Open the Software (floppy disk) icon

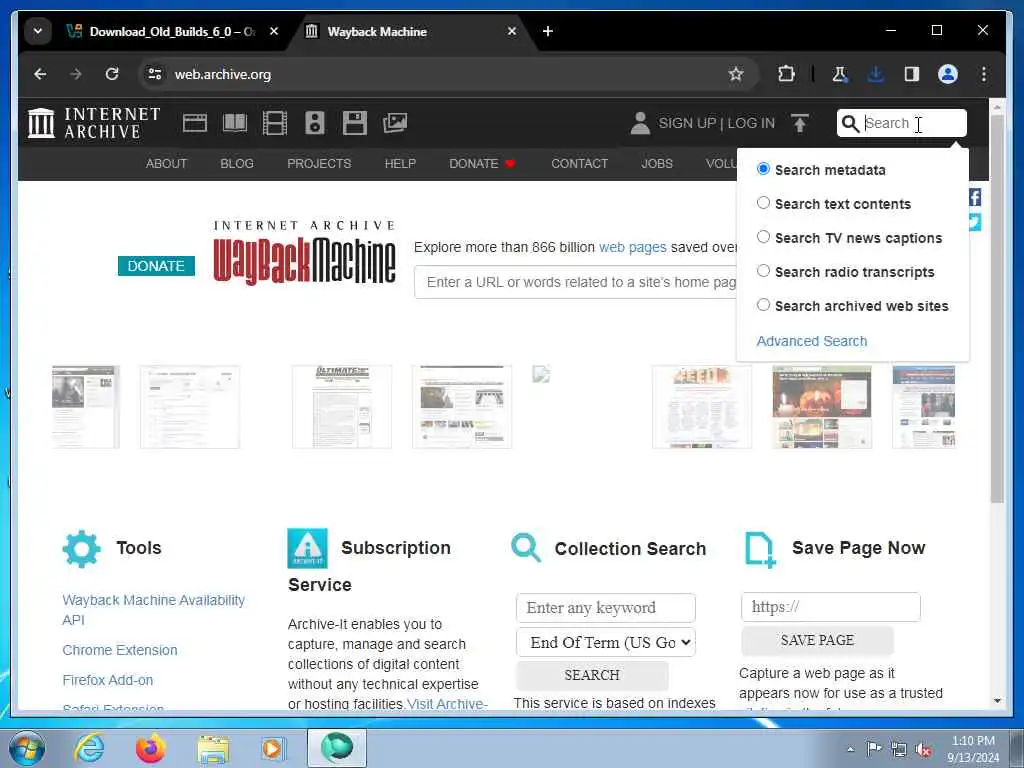(x=355, y=123)
